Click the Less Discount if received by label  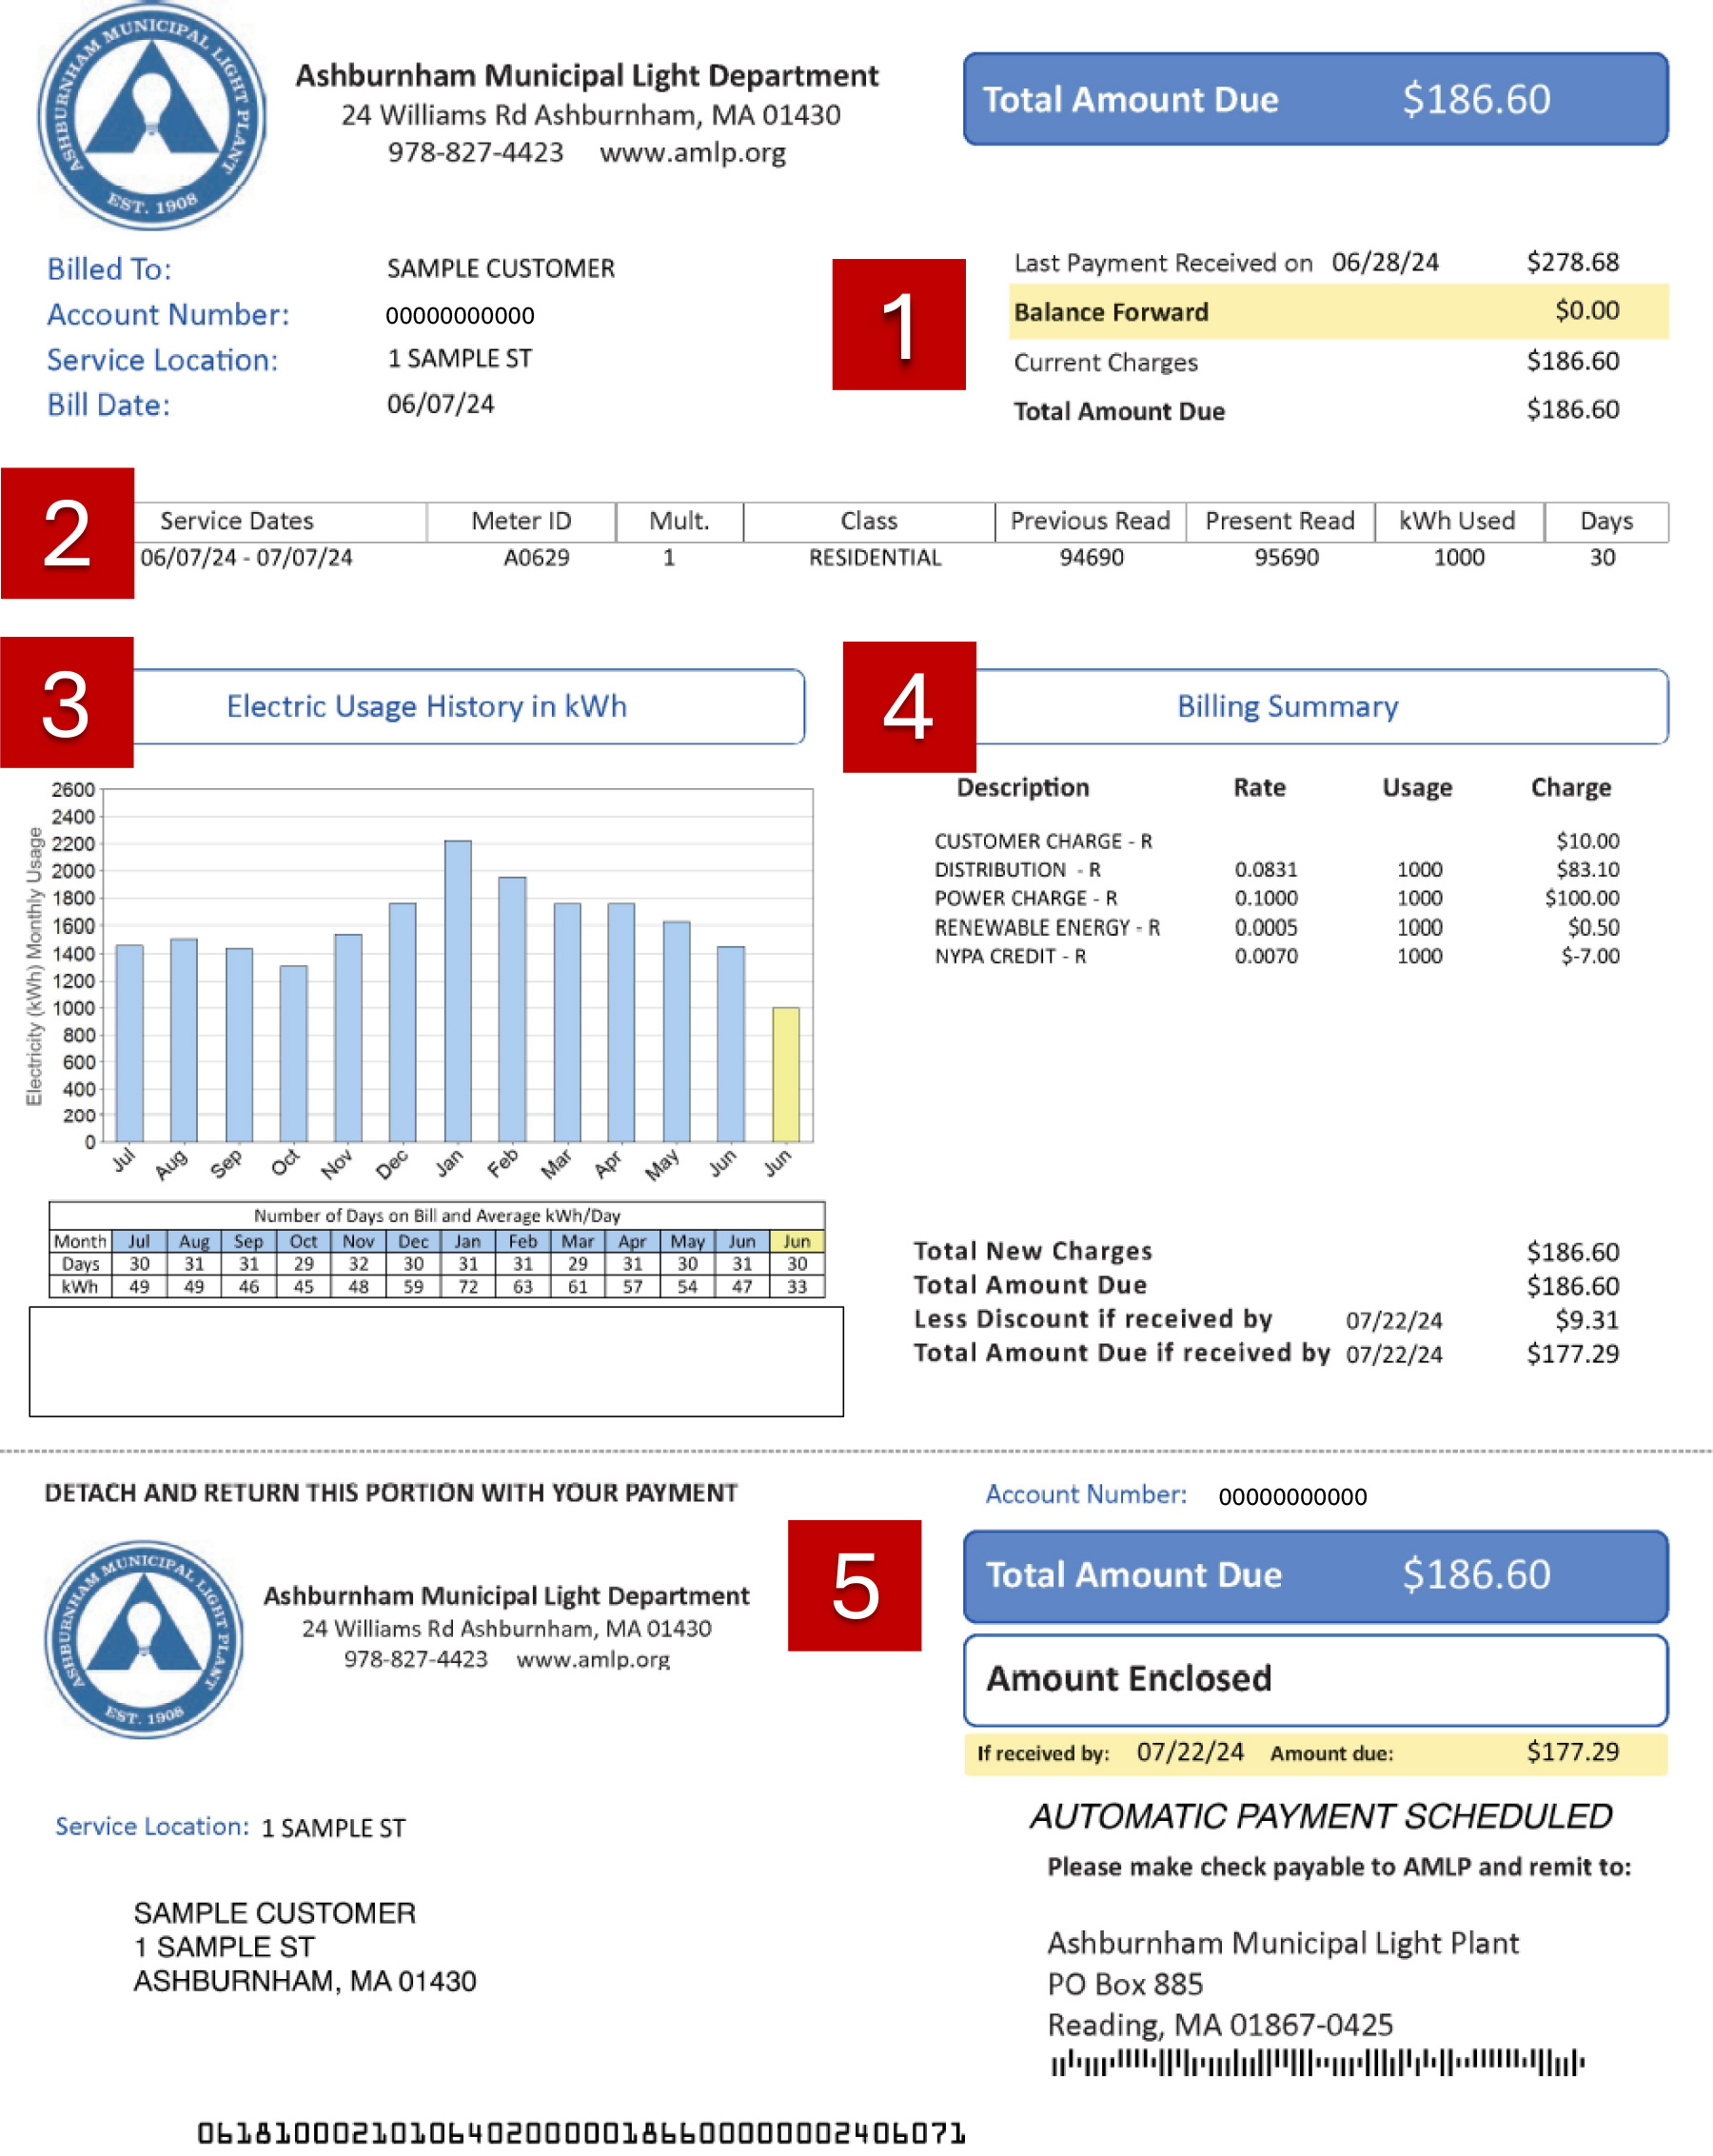click(1092, 1319)
